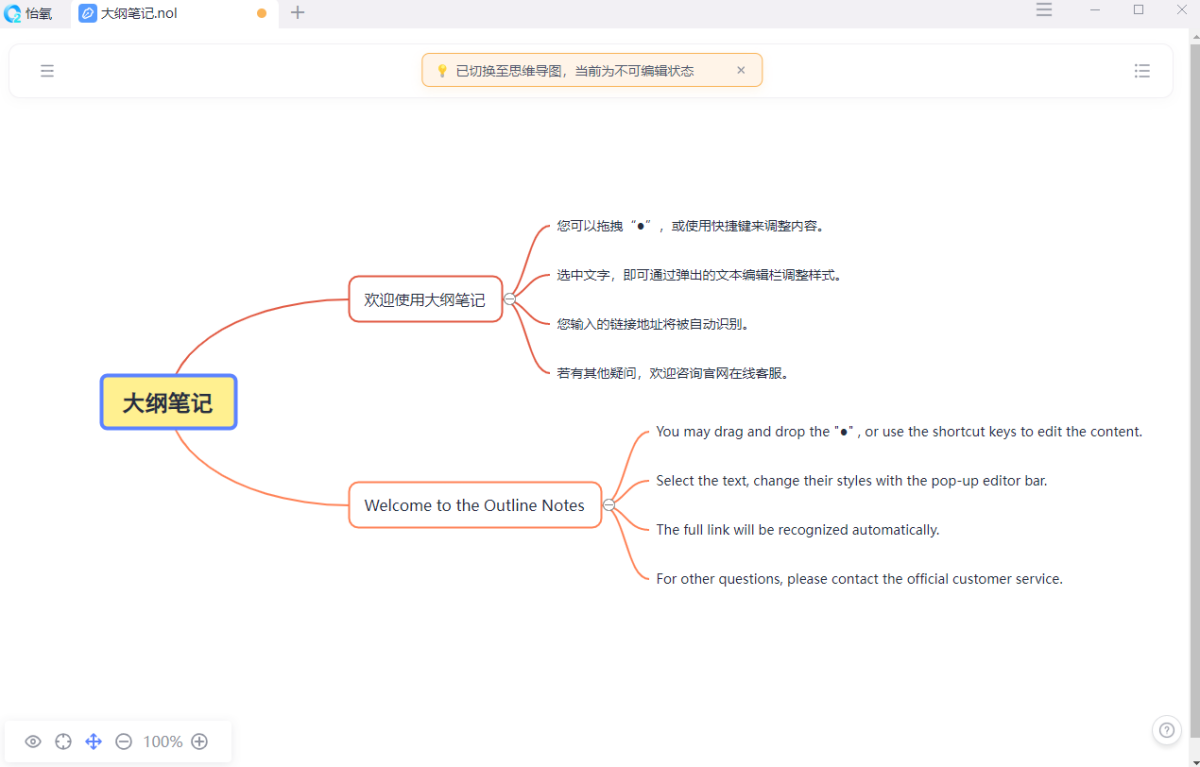Select the 大纲笔记 root node
The image size is (1200, 767).
[x=168, y=402]
